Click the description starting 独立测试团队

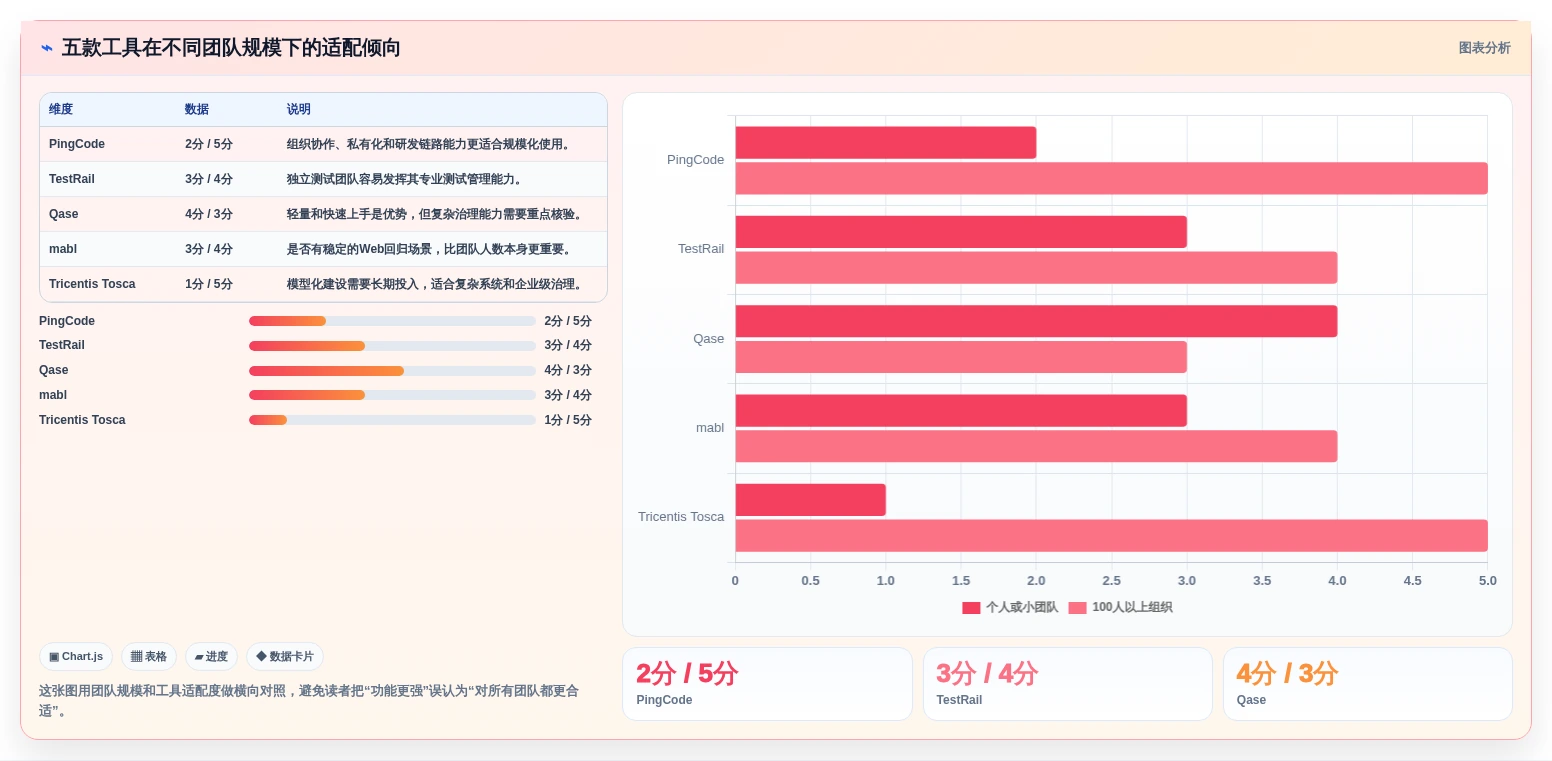(405, 179)
